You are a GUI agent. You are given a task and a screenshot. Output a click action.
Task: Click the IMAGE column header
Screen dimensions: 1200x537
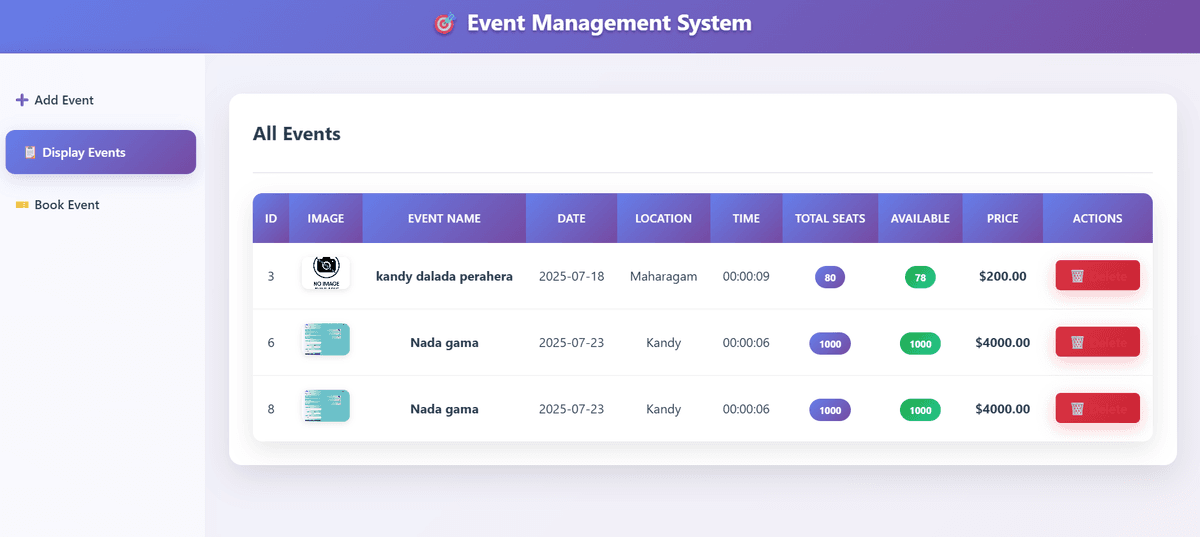[x=326, y=218]
